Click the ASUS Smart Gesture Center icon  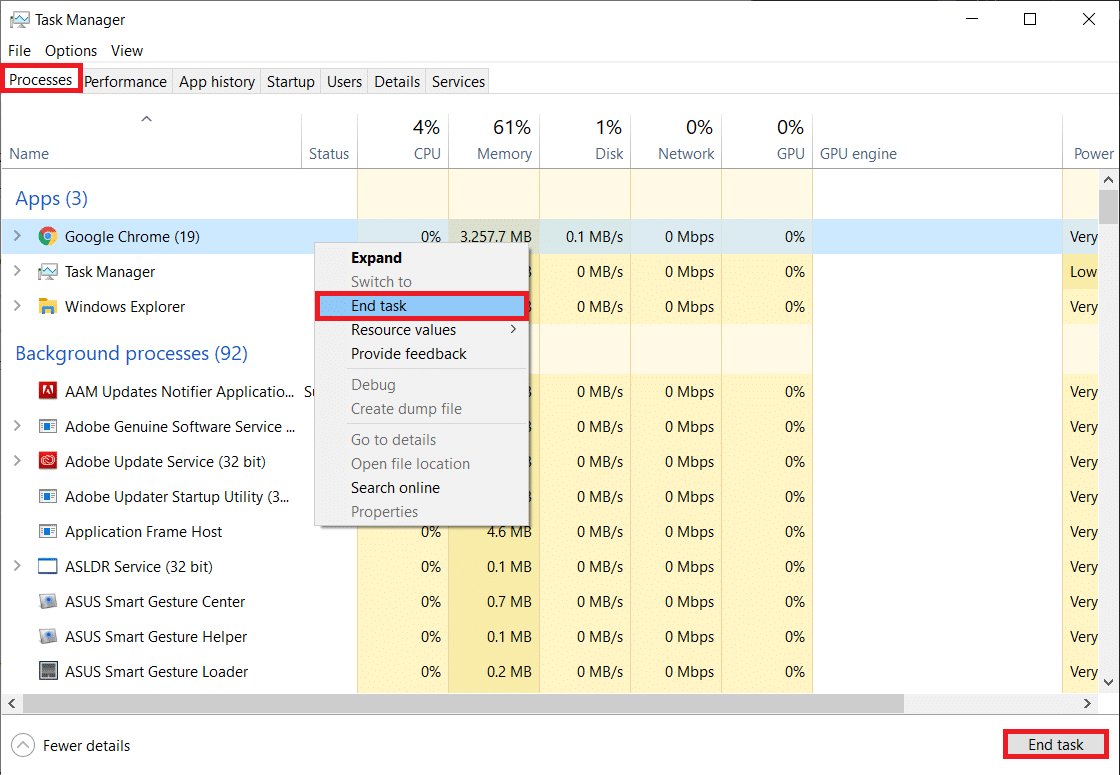click(47, 602)
